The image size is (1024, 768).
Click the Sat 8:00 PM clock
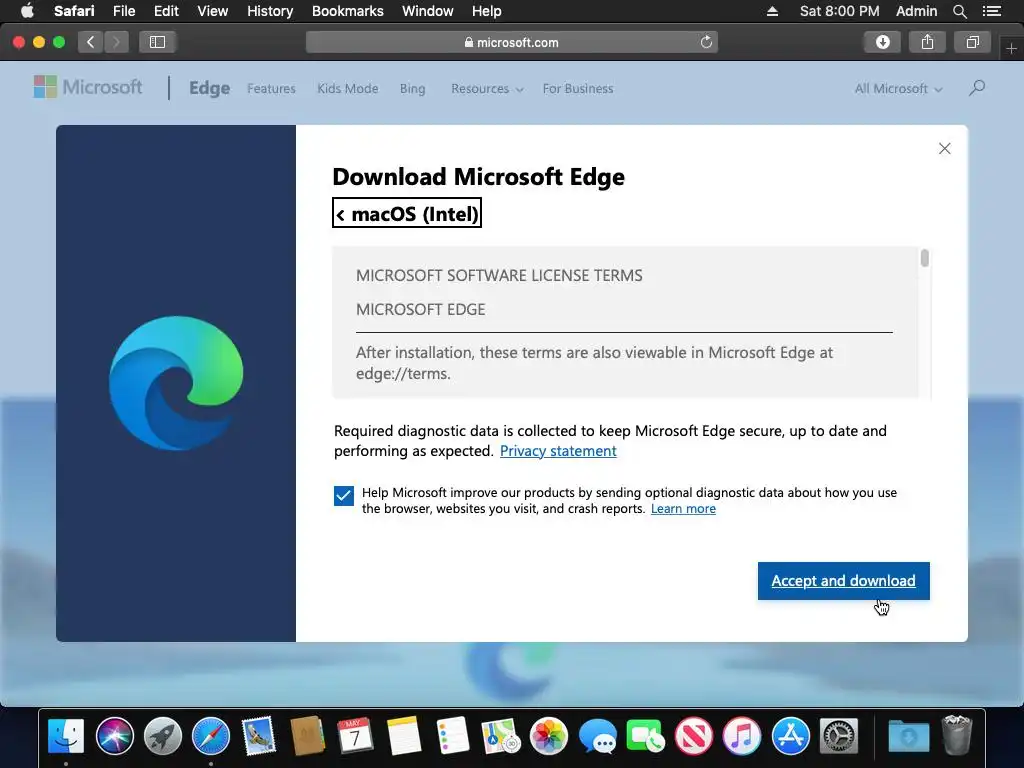click(839, 11)
